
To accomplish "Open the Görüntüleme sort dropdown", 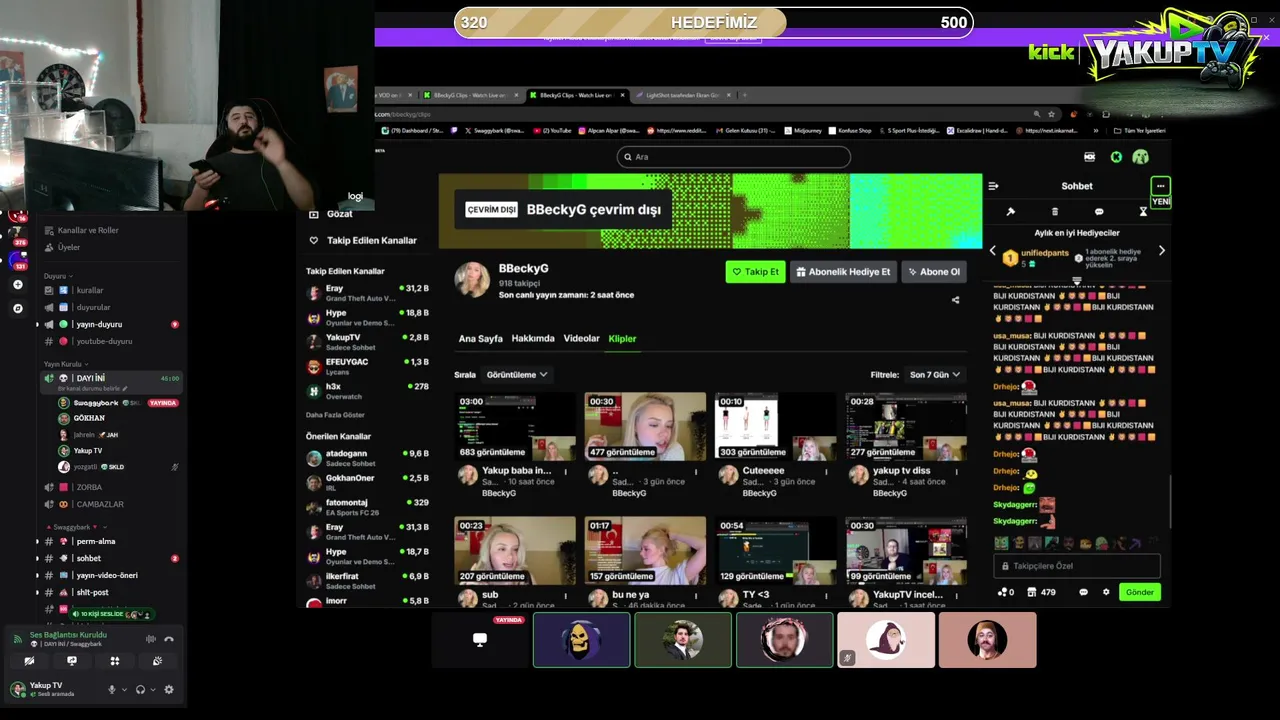I will coord(517,375).
